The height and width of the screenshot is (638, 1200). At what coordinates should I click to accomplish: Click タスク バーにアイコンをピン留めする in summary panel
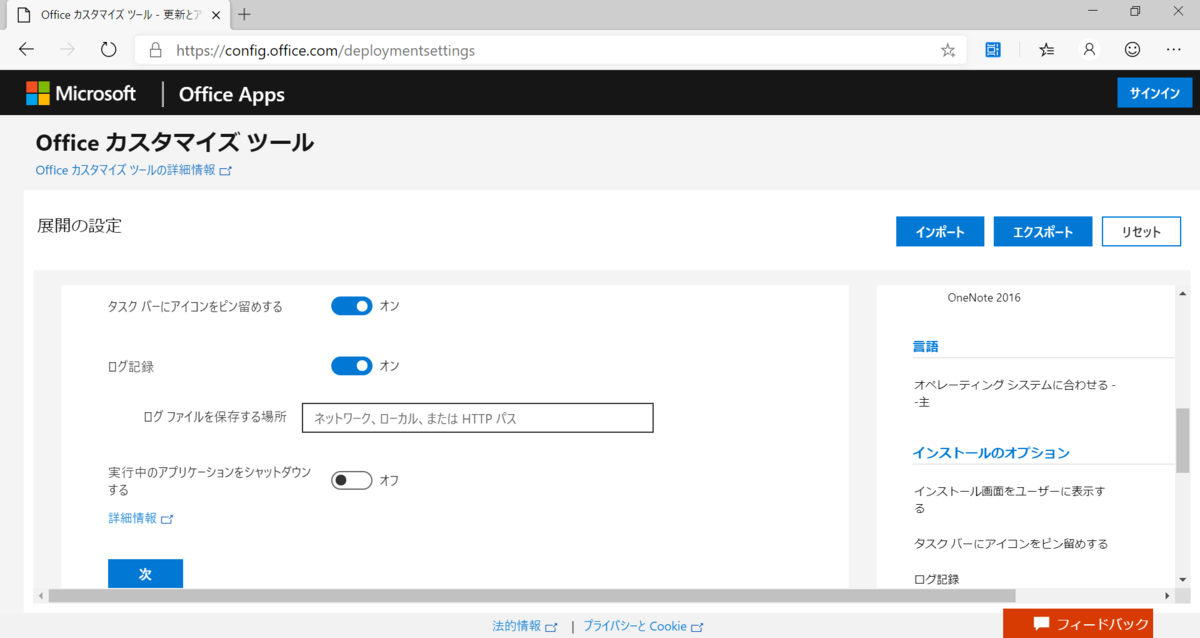(1011, 544)
